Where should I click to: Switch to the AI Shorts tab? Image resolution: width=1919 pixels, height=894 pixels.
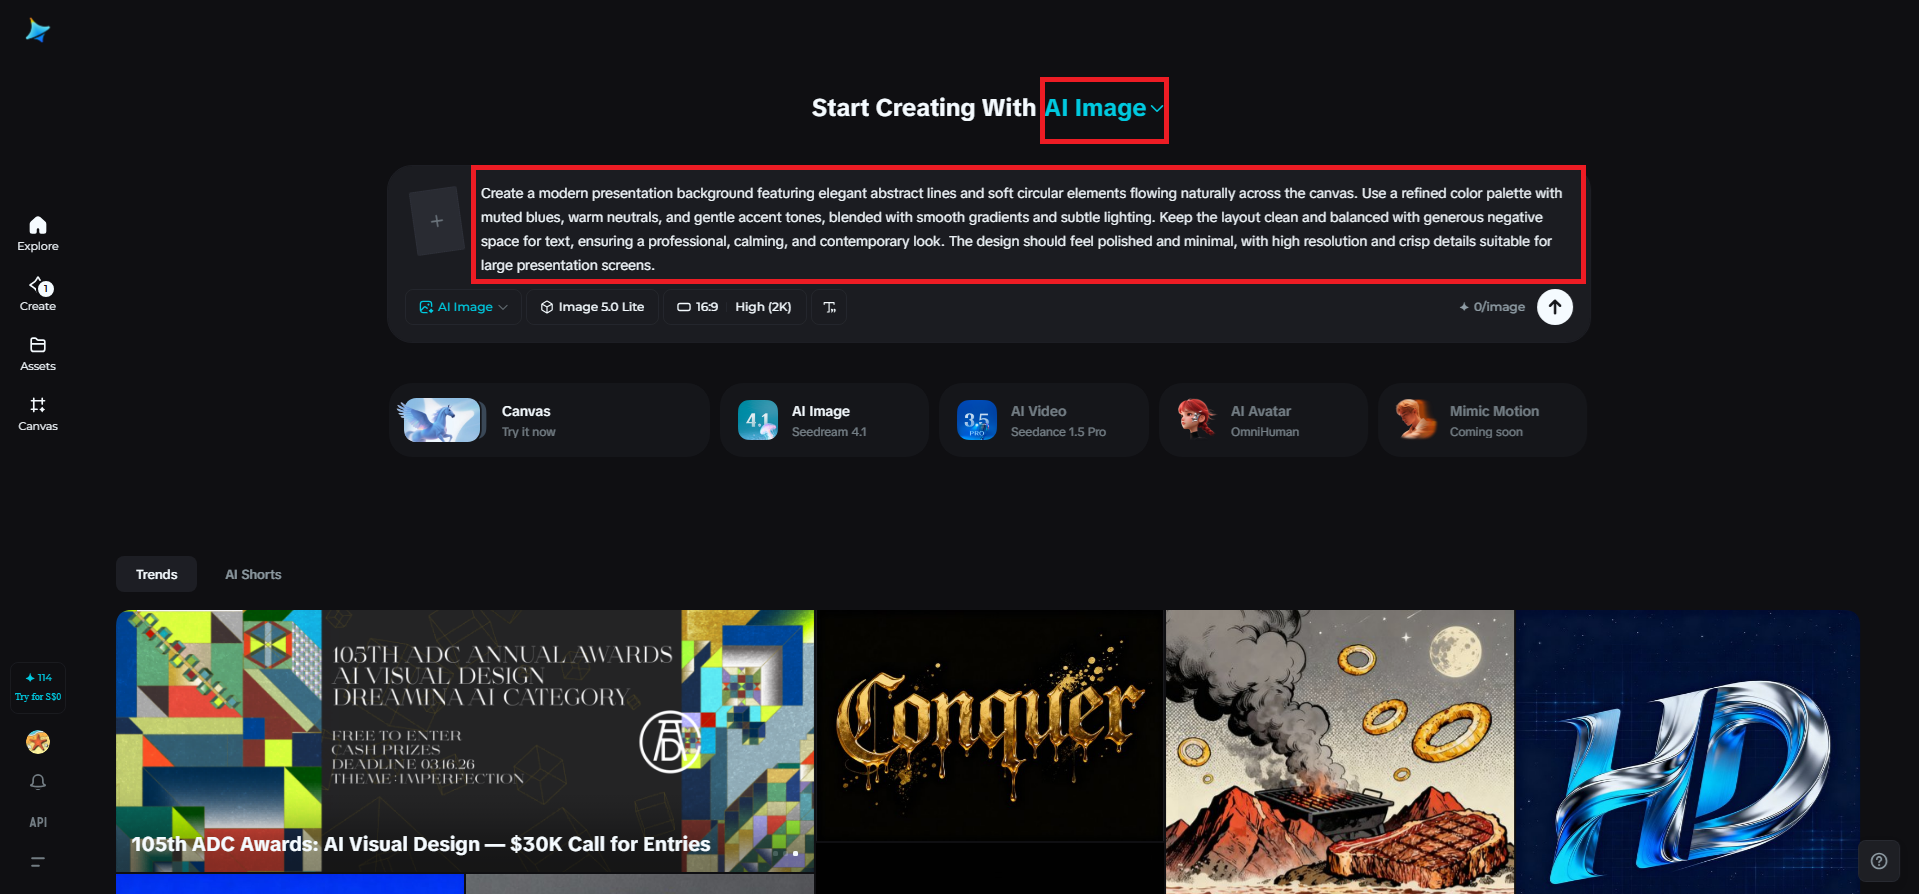click(253, 574)
